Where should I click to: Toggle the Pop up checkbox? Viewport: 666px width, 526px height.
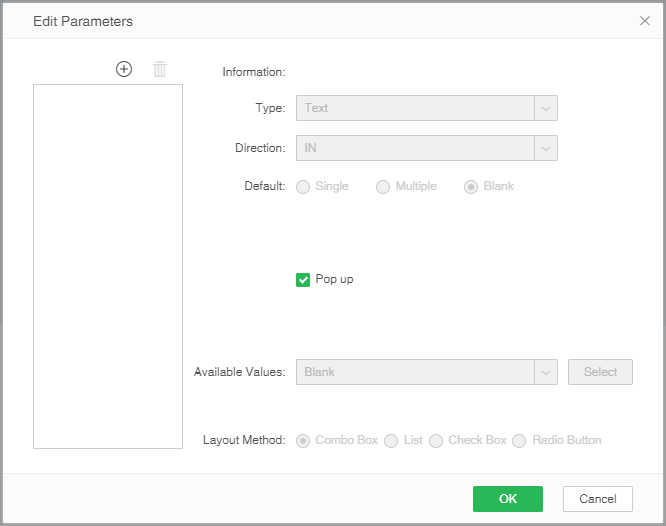(304, 280)
